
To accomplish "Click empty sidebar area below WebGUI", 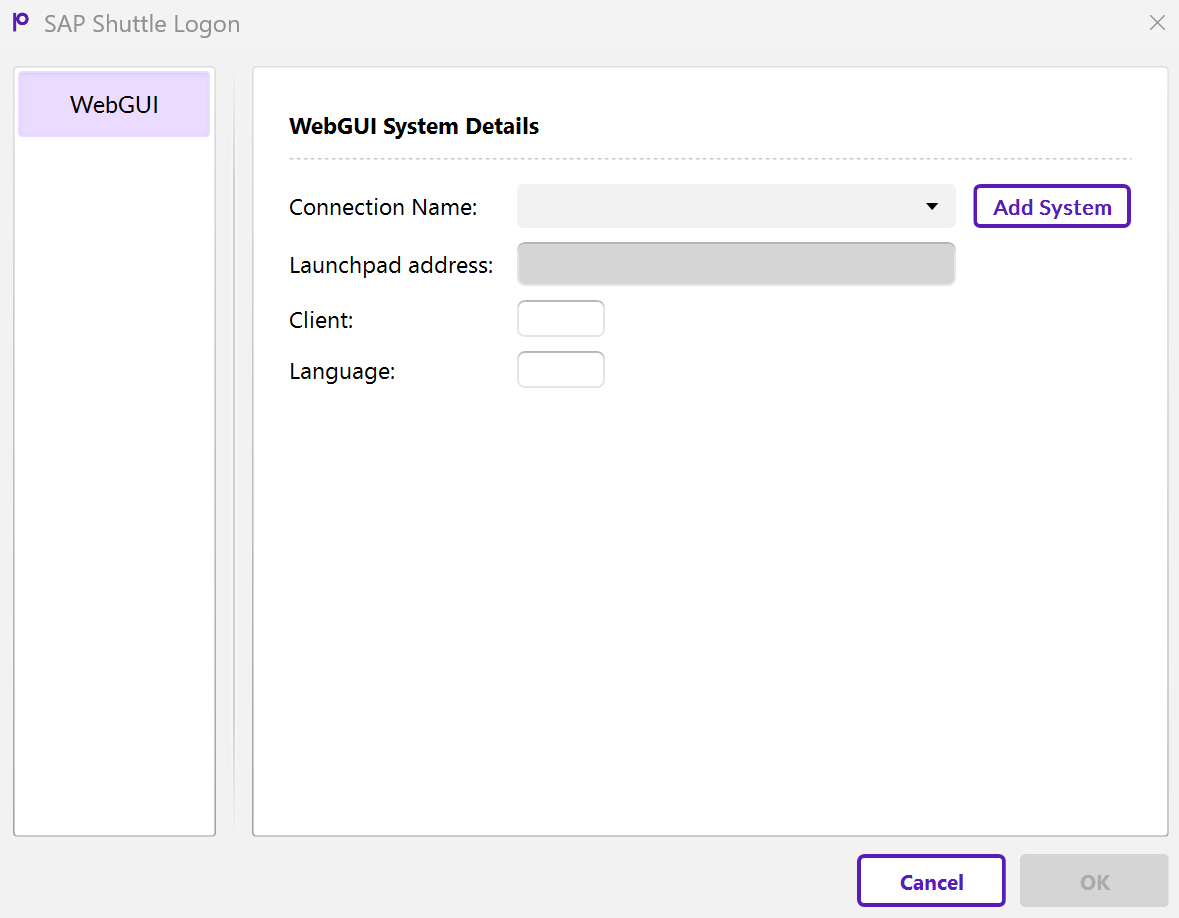I will (114, 480).
